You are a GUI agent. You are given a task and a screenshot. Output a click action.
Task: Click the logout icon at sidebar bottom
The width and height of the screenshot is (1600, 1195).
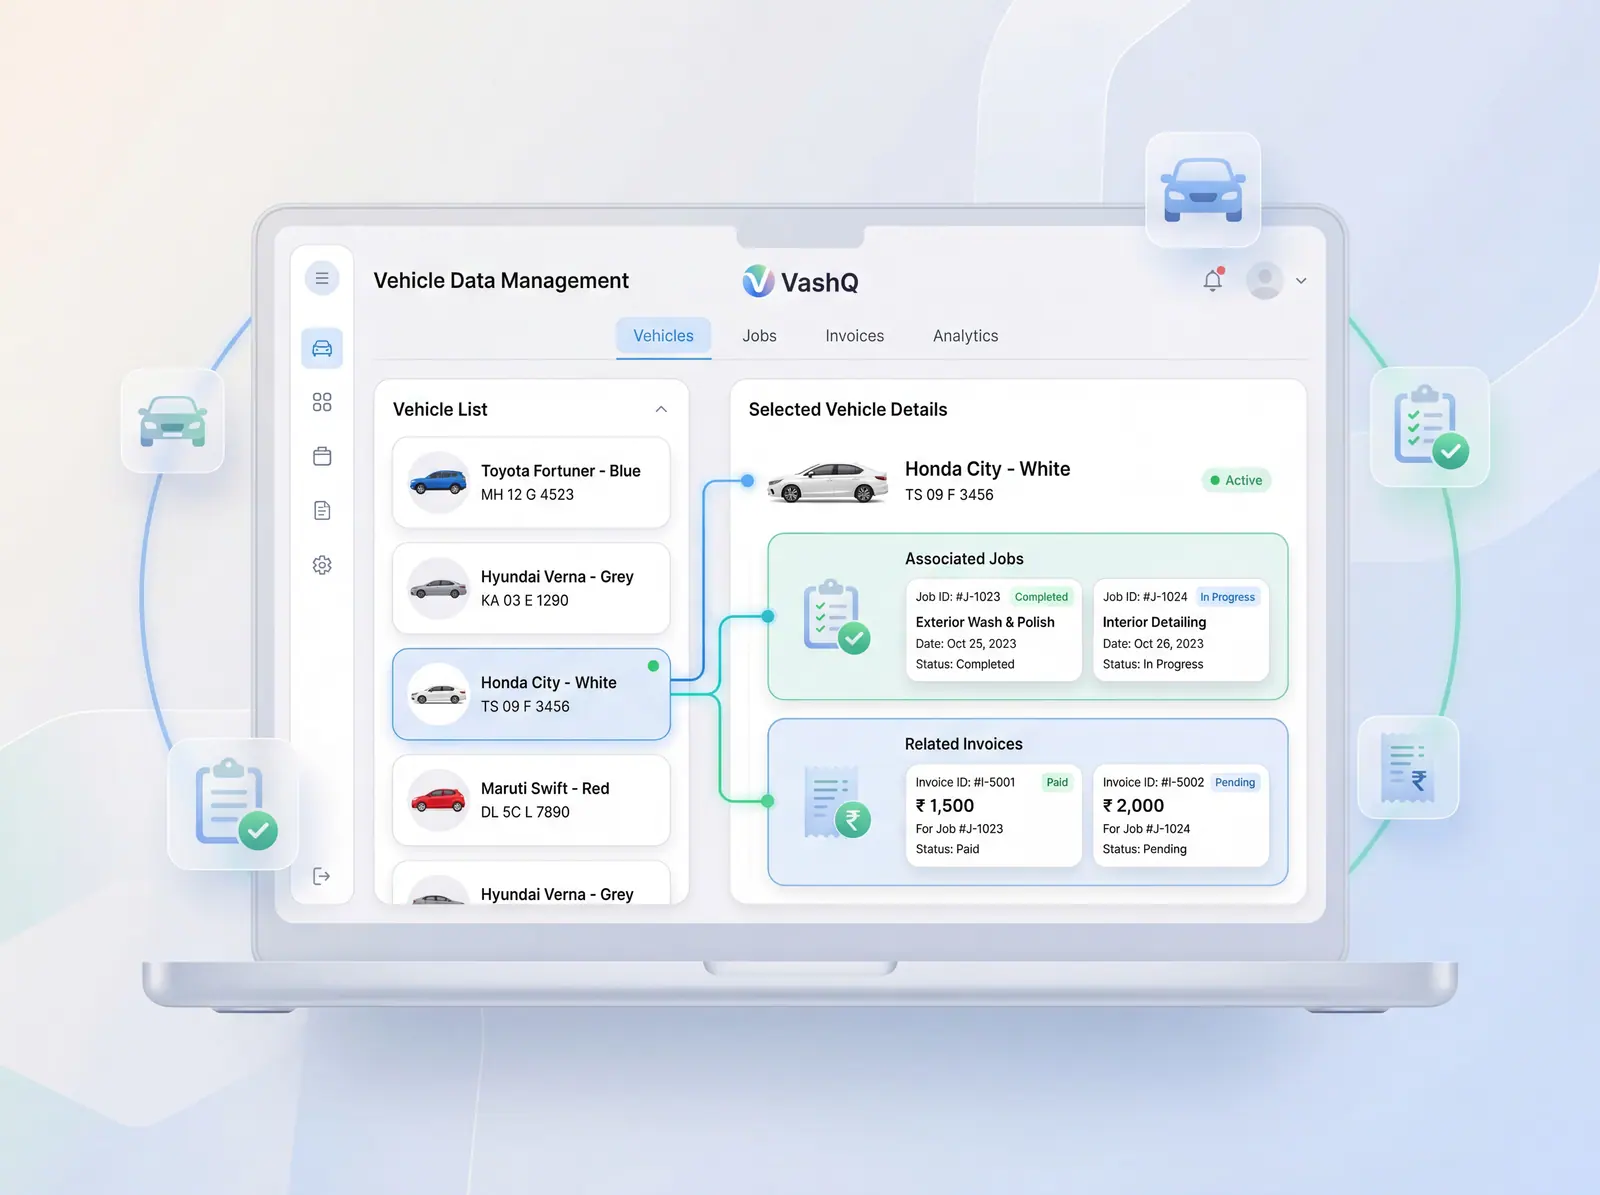[321, 876]
